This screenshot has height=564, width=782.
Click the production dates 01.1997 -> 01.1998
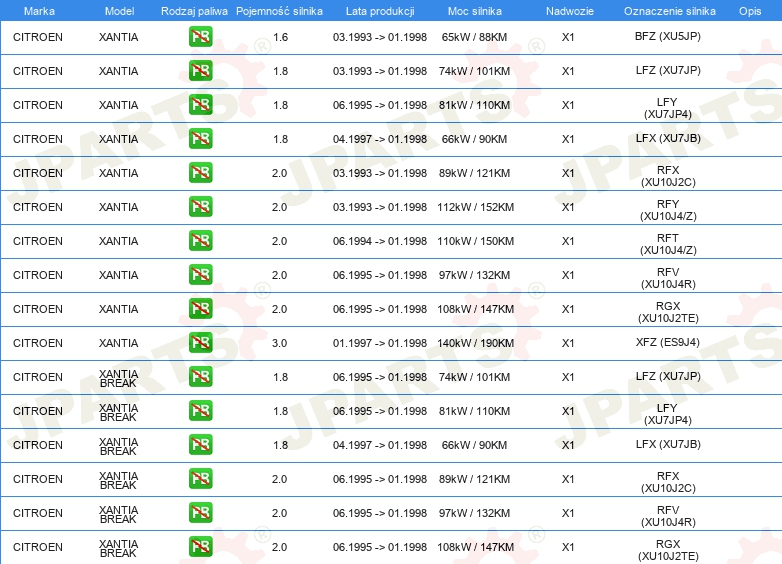(x=380, y=343)
